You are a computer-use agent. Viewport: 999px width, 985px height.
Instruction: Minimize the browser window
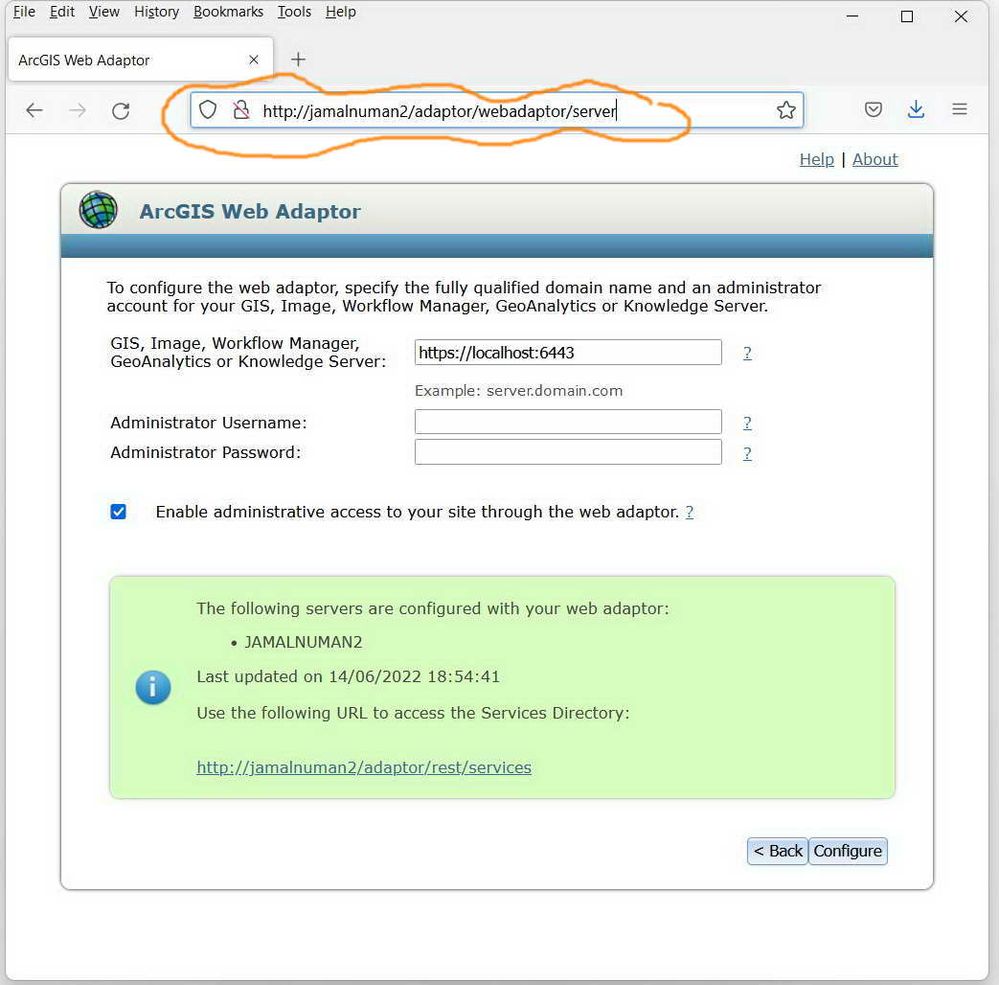(x=852, y=16)
